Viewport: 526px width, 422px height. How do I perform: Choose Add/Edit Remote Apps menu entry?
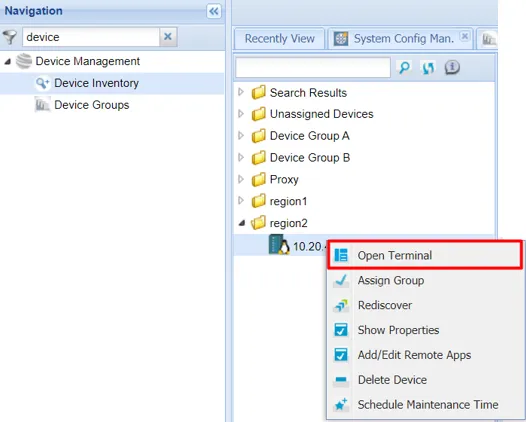(425, 355)
